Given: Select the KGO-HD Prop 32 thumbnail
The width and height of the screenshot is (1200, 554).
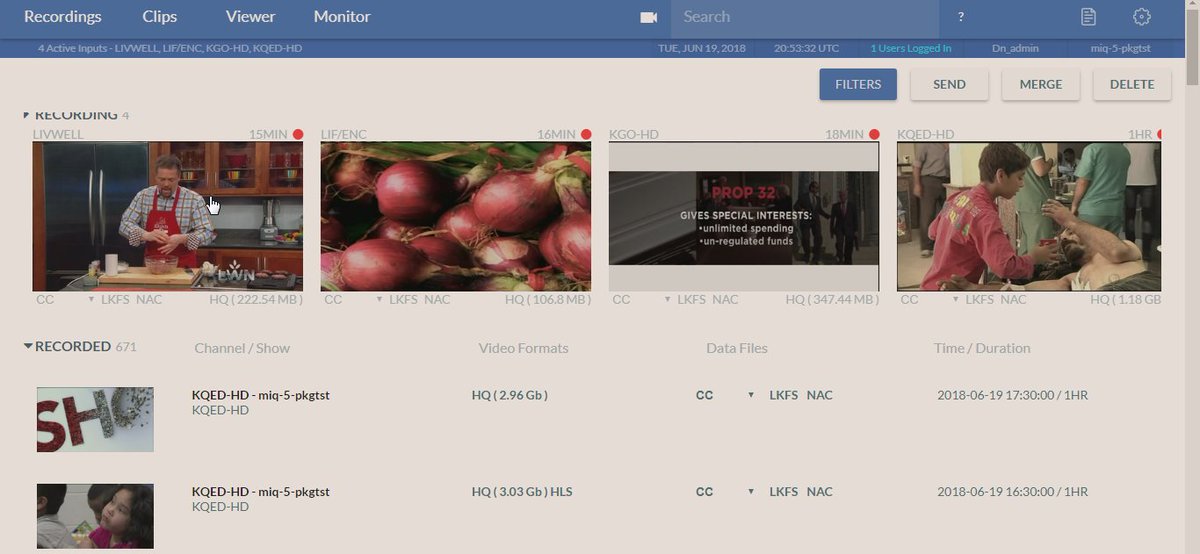Looking at the screenshot, I should 744,216.
